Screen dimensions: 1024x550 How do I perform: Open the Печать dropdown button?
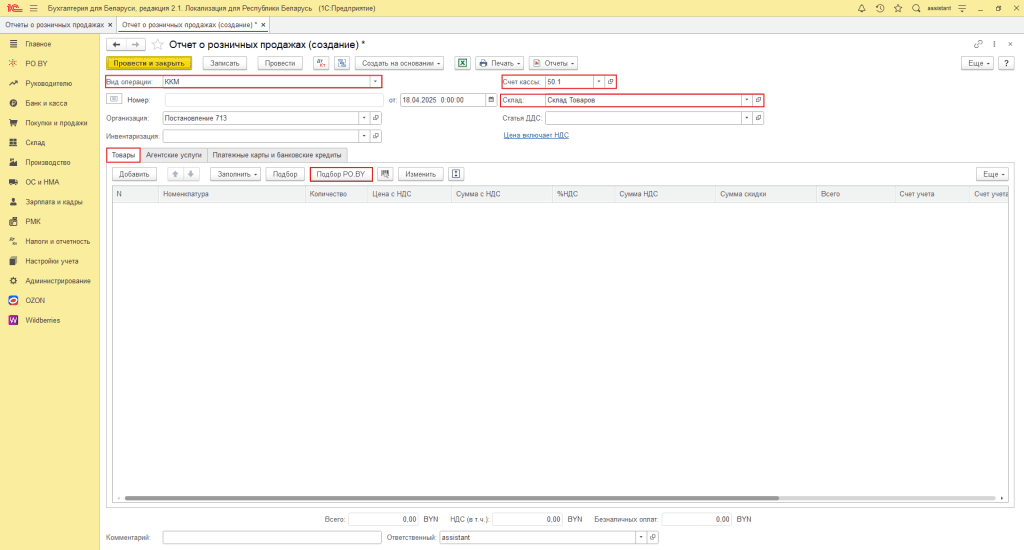pos(500,63)
